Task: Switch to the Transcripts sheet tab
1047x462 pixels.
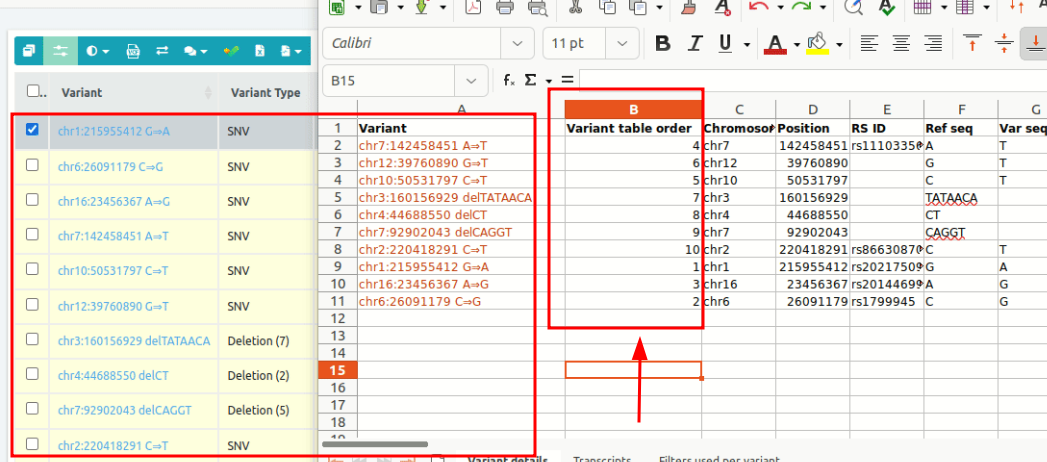Action: (x=601, y=459)
